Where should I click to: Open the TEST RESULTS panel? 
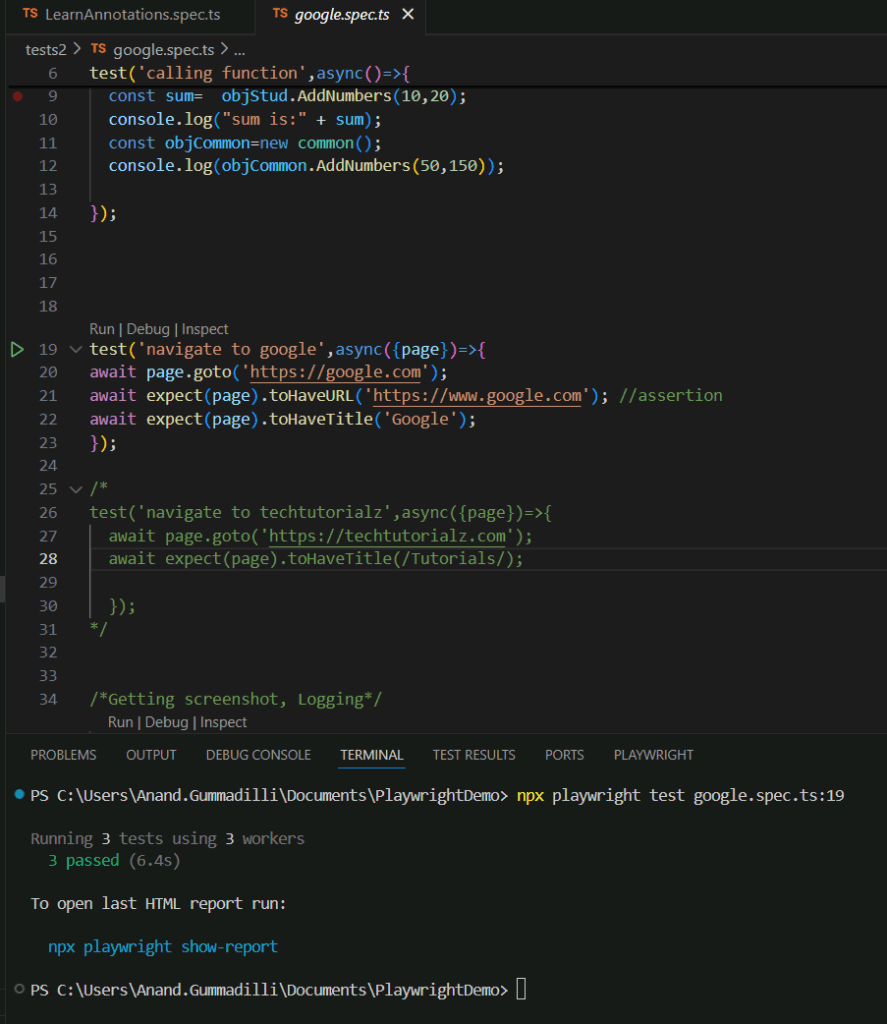[x=474, y=755]
